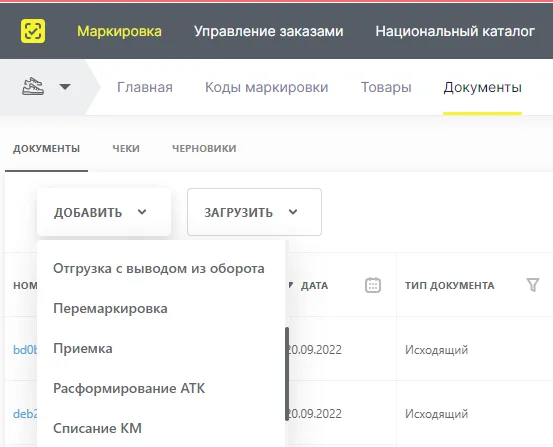Open the document type filter funnel icon

tap(533, 285)
